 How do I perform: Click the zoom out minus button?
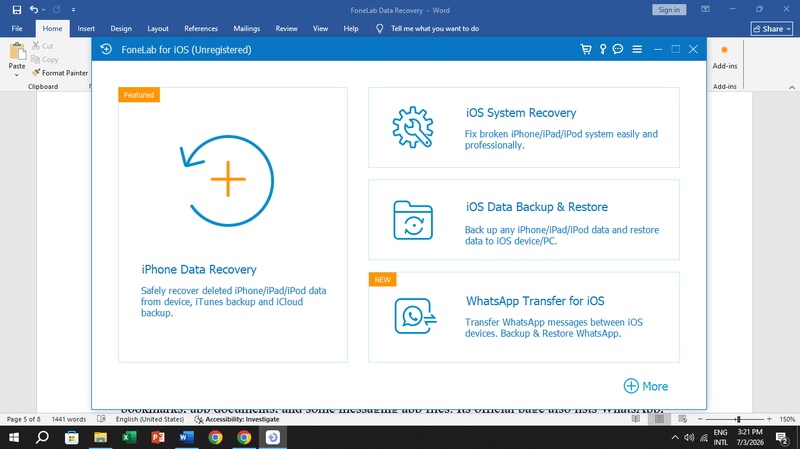[x=701, y=419]
